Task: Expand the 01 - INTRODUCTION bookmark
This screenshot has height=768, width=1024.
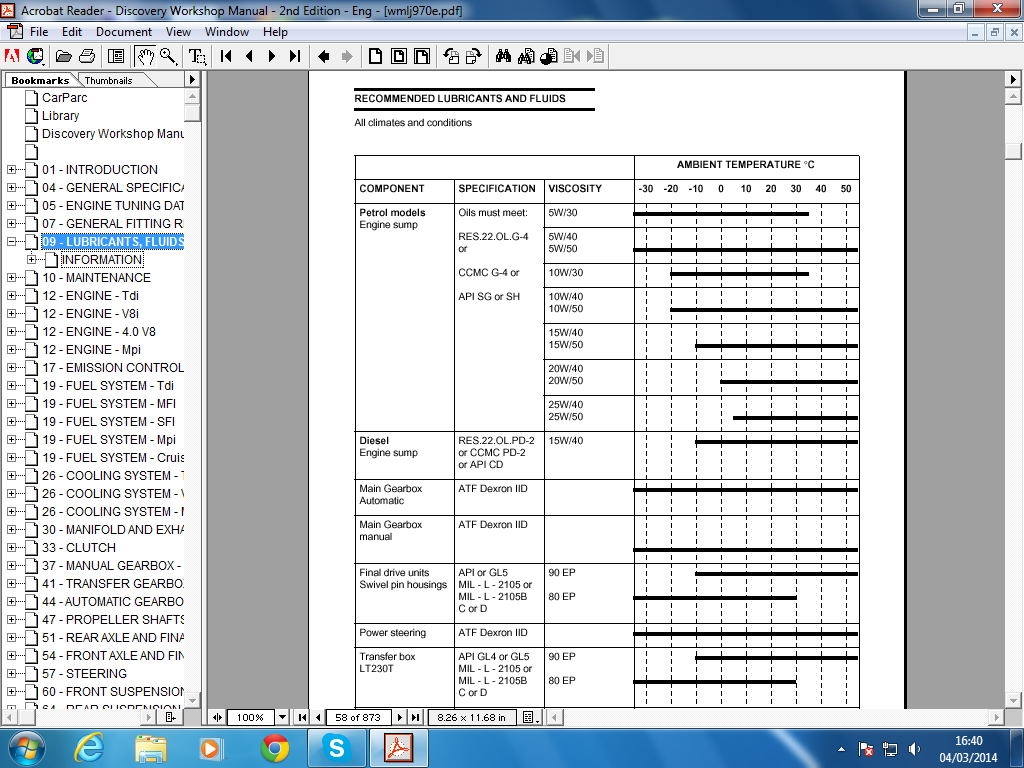Action: coord(12,170)
